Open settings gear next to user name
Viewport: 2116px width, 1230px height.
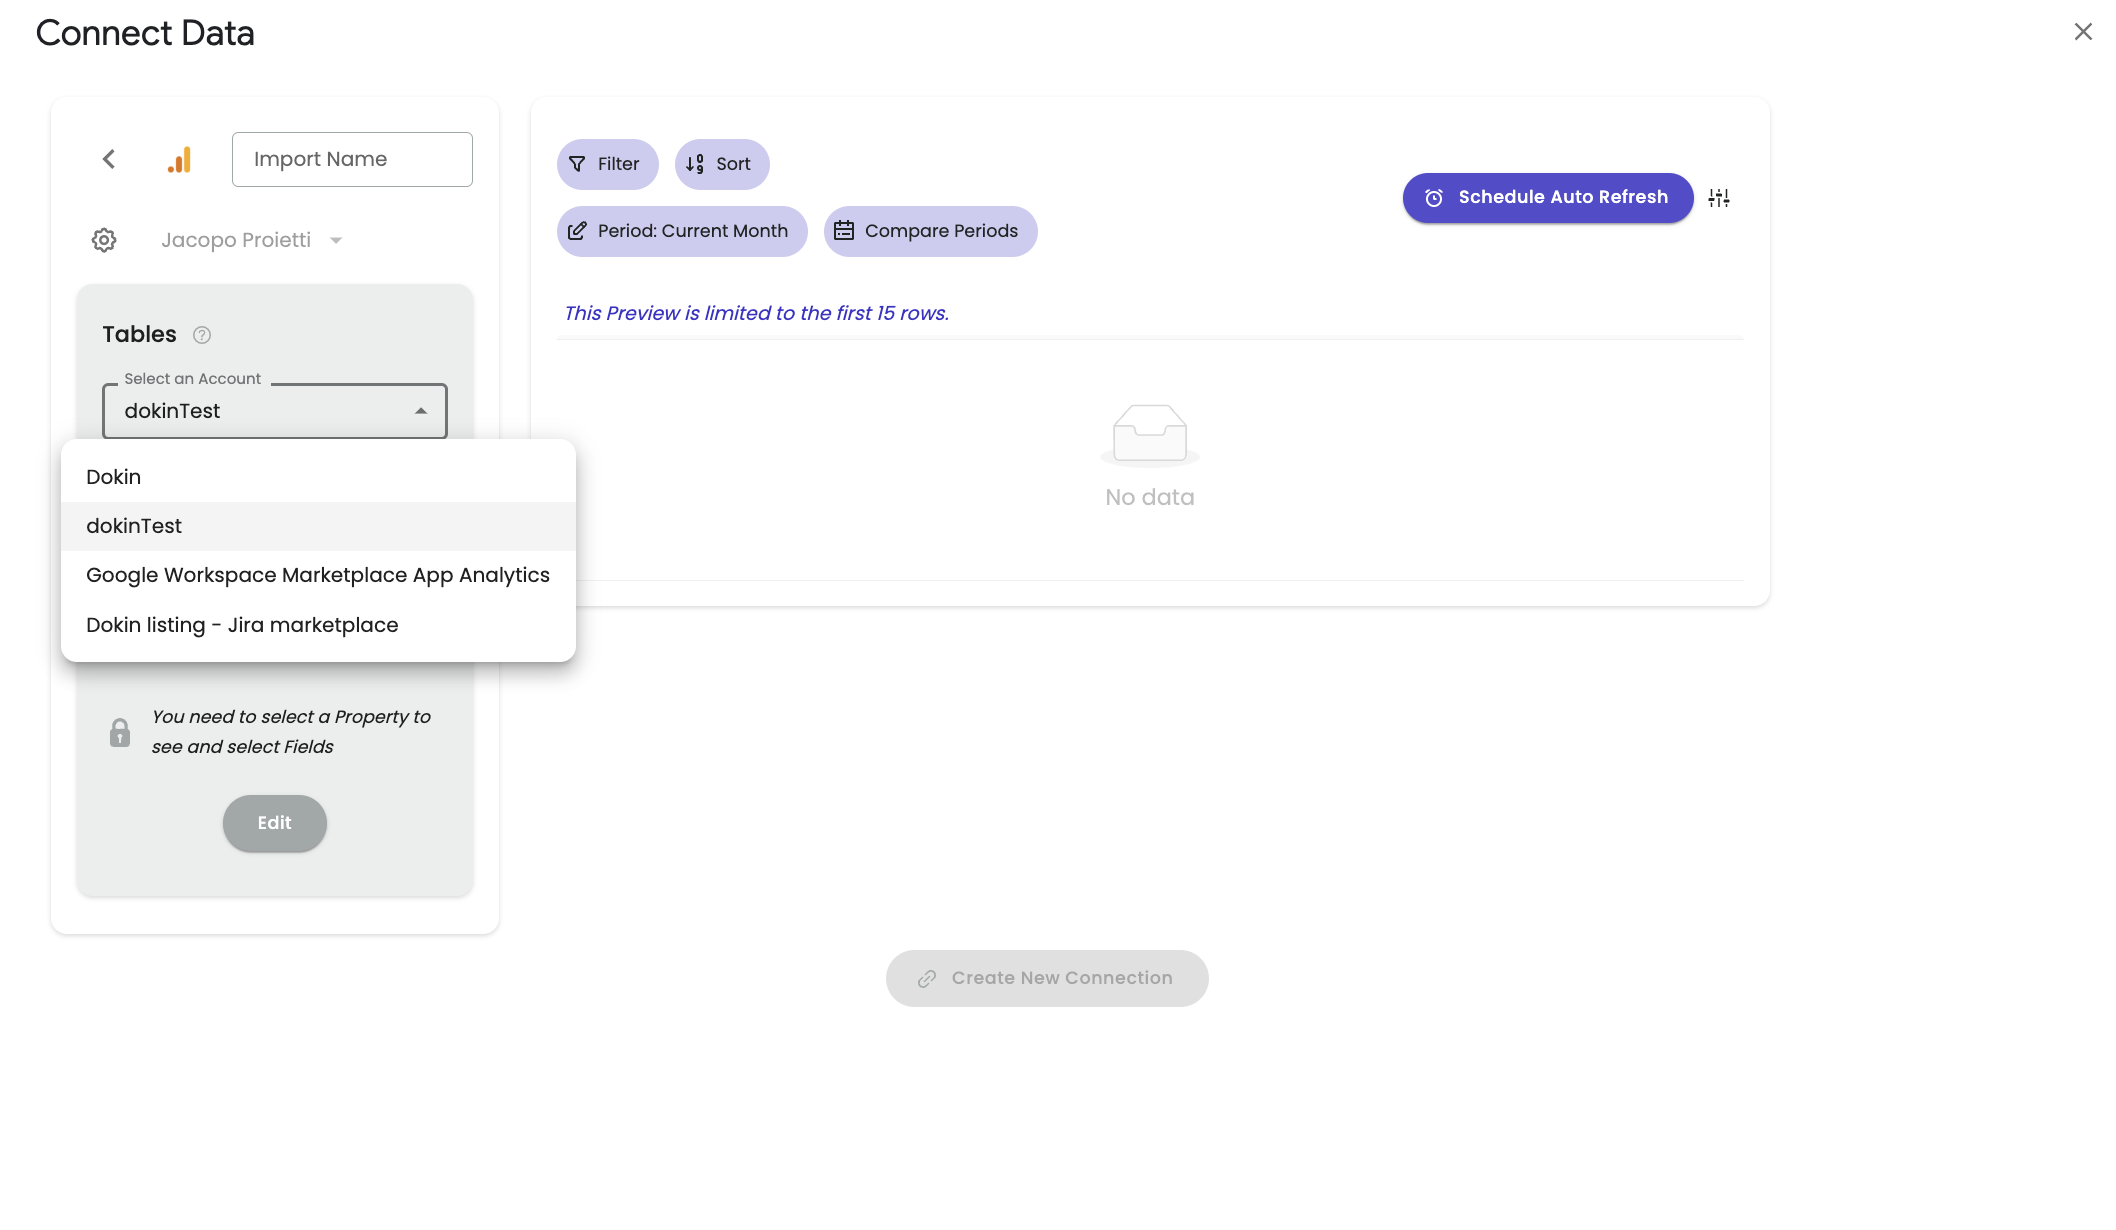click(x=104, y=240)
